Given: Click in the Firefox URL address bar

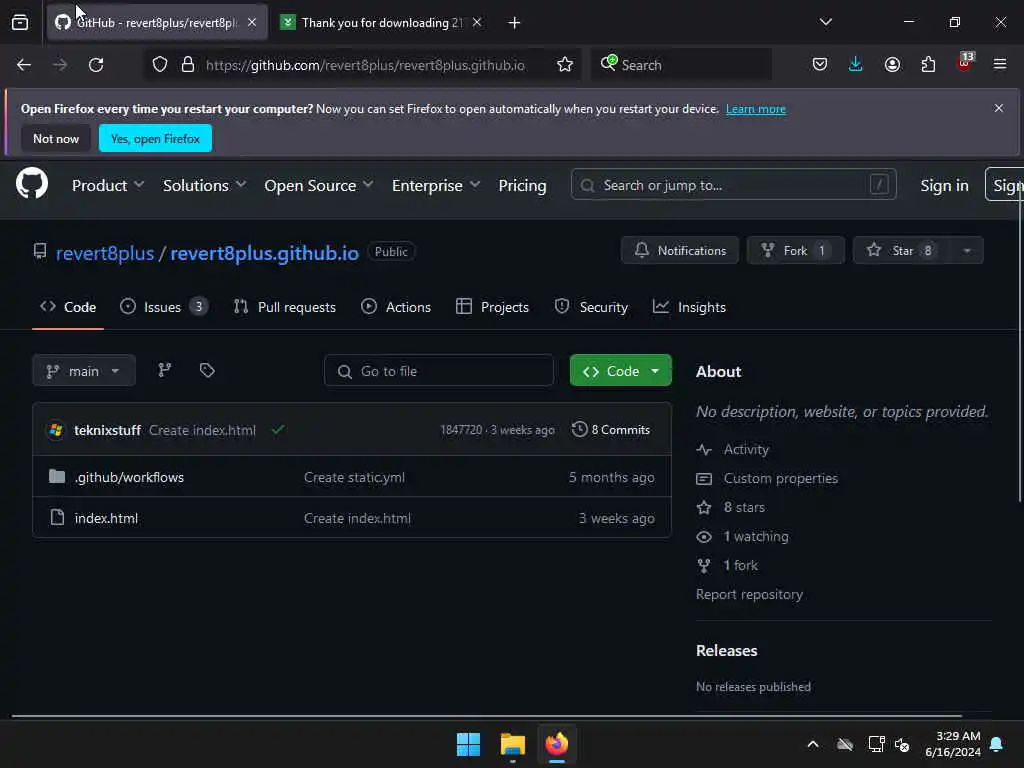Looking at the screenshot, I should pos(366,65).
